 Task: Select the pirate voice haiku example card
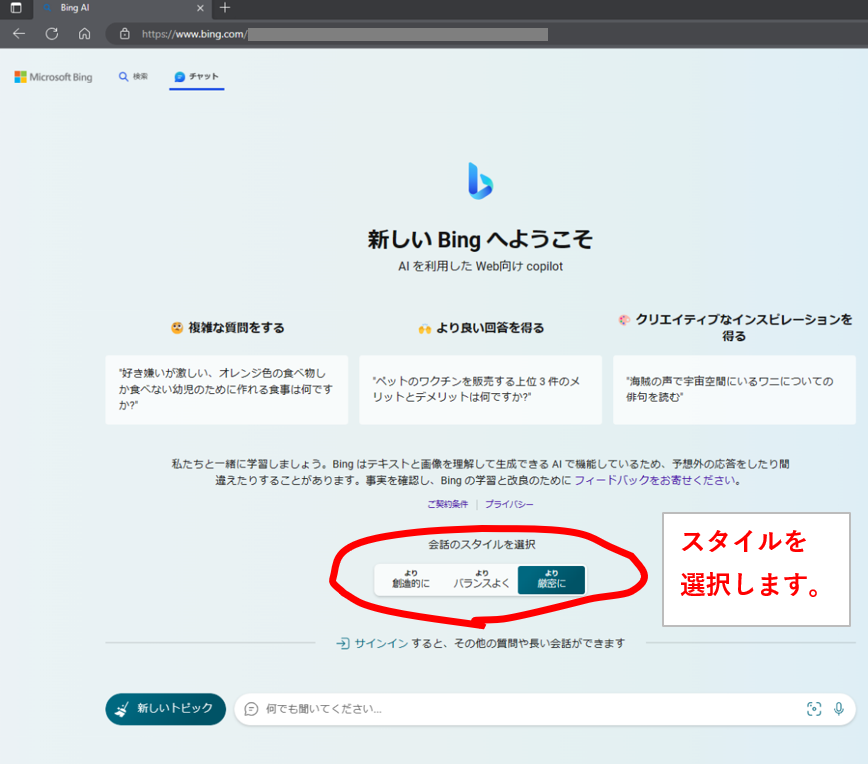coord(734,390)
